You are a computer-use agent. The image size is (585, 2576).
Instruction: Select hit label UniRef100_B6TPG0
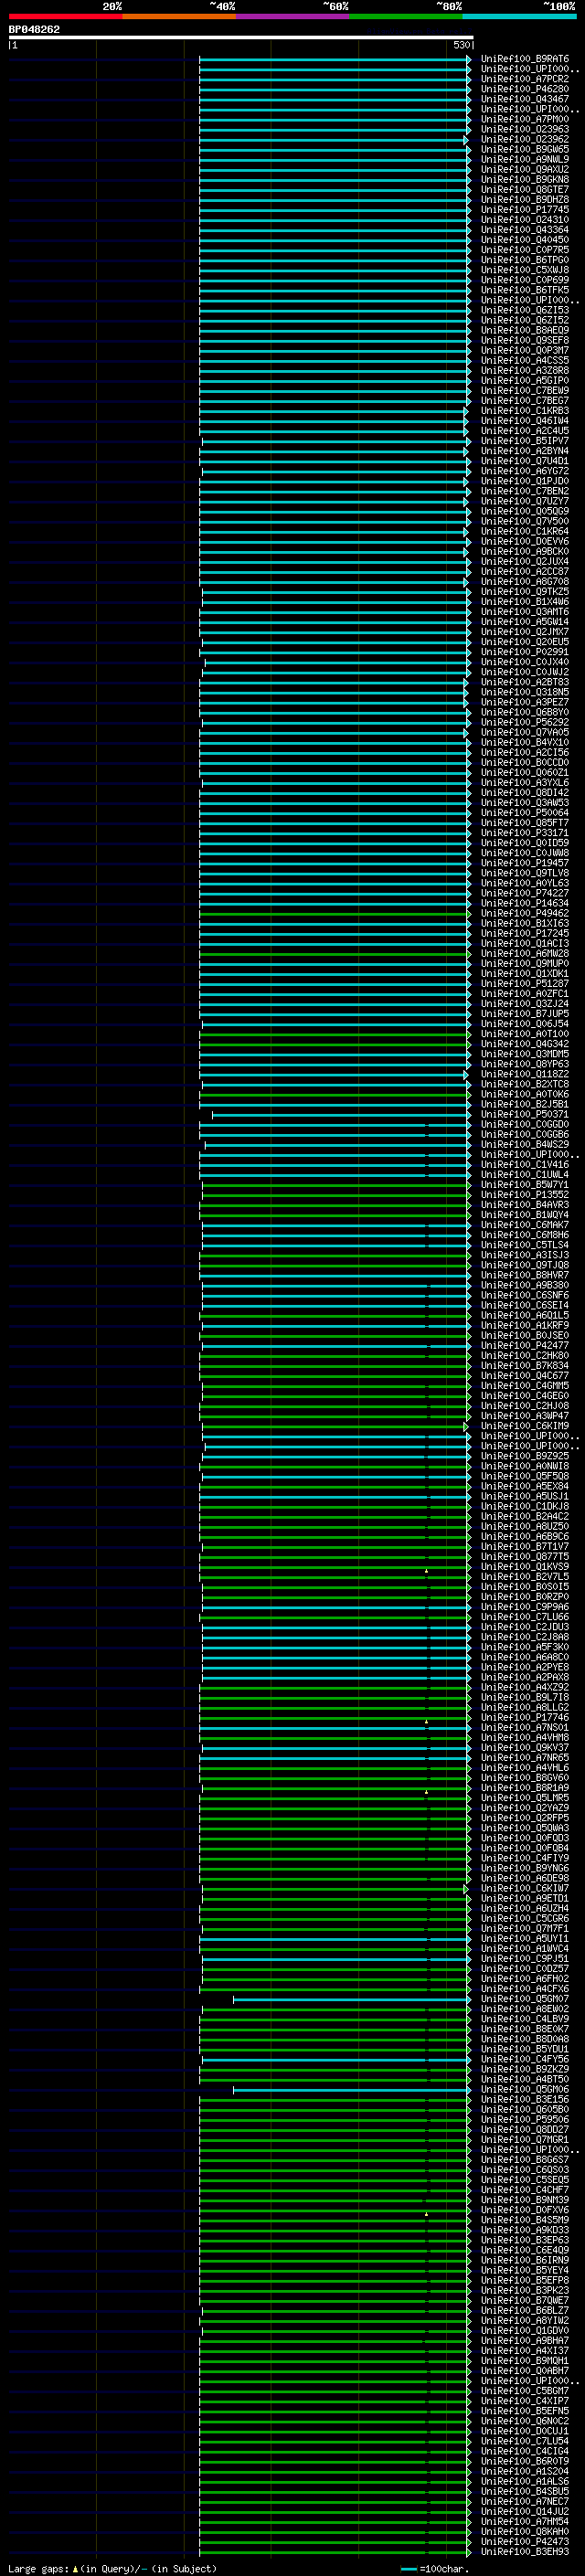pos(525,260)
